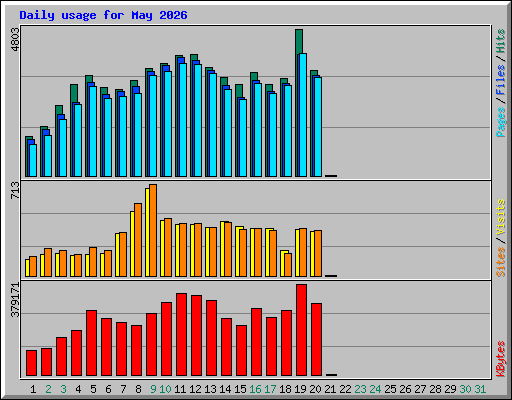Click day label 12 on the x-axis
512x400 pixels.
pos(195,389)
